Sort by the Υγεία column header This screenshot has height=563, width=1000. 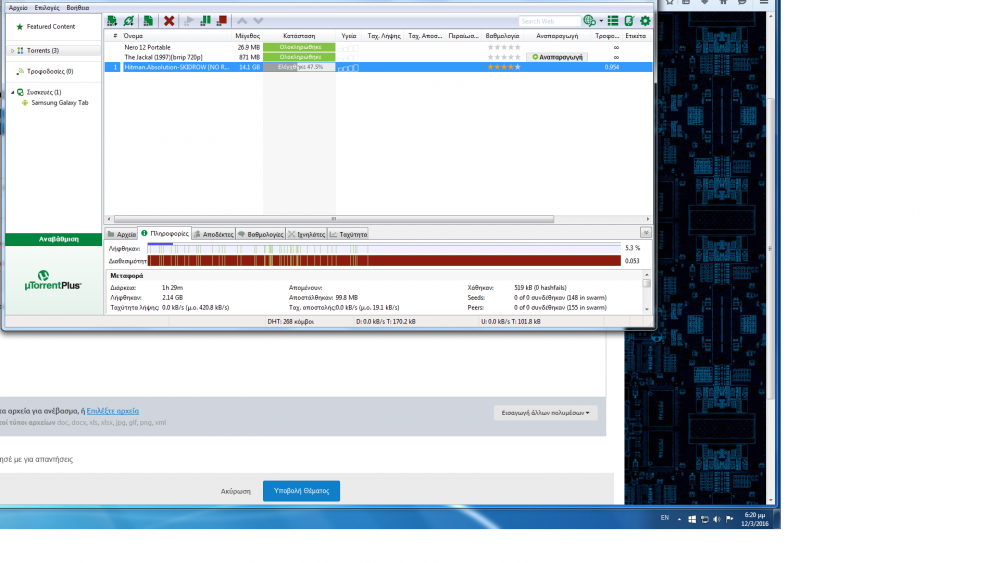pyautogui.click(x=349, y=36)
